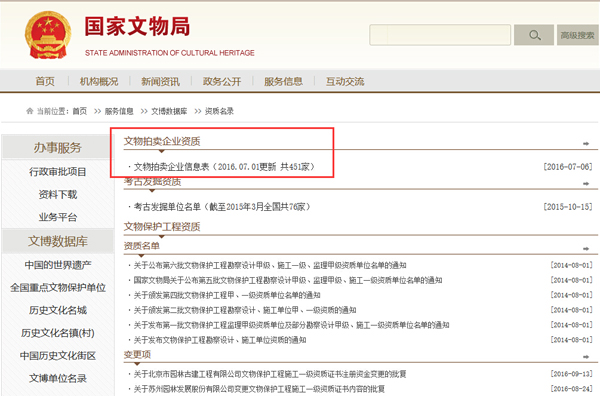Select 办事服务 sidebar header
The height and width of the screenshot is (396, 600).
point(57,147)
